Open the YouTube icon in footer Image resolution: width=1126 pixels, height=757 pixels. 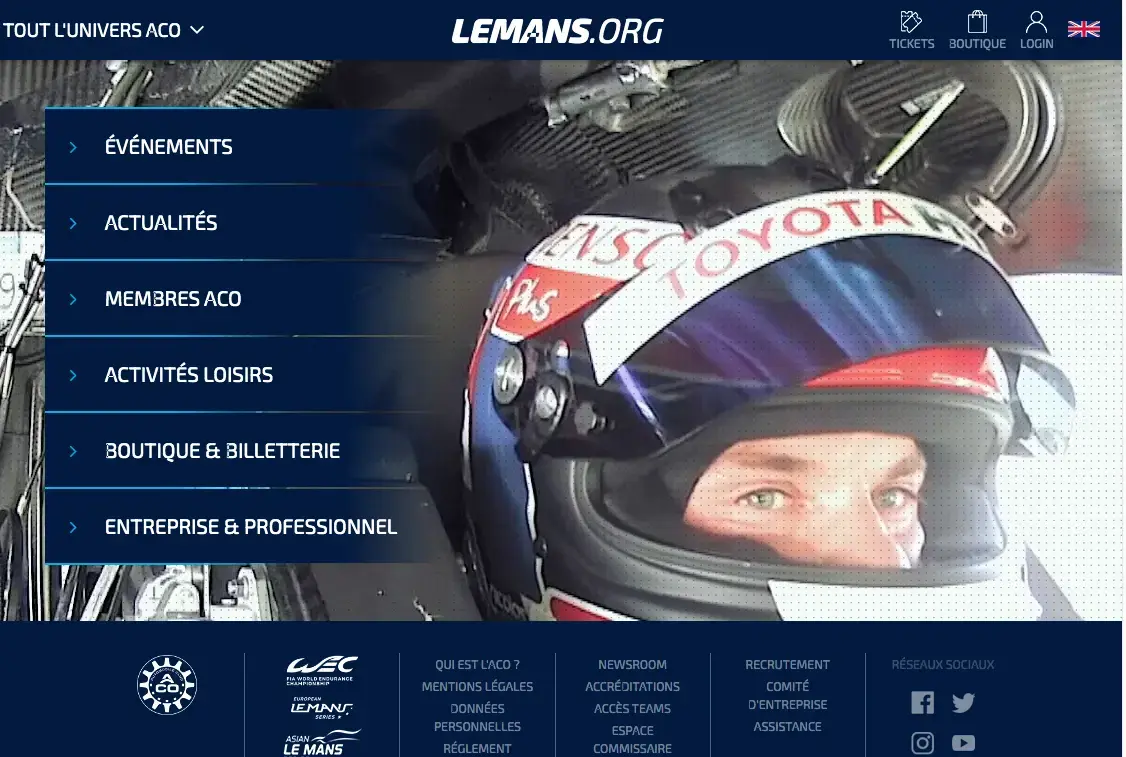click(963, 742)
